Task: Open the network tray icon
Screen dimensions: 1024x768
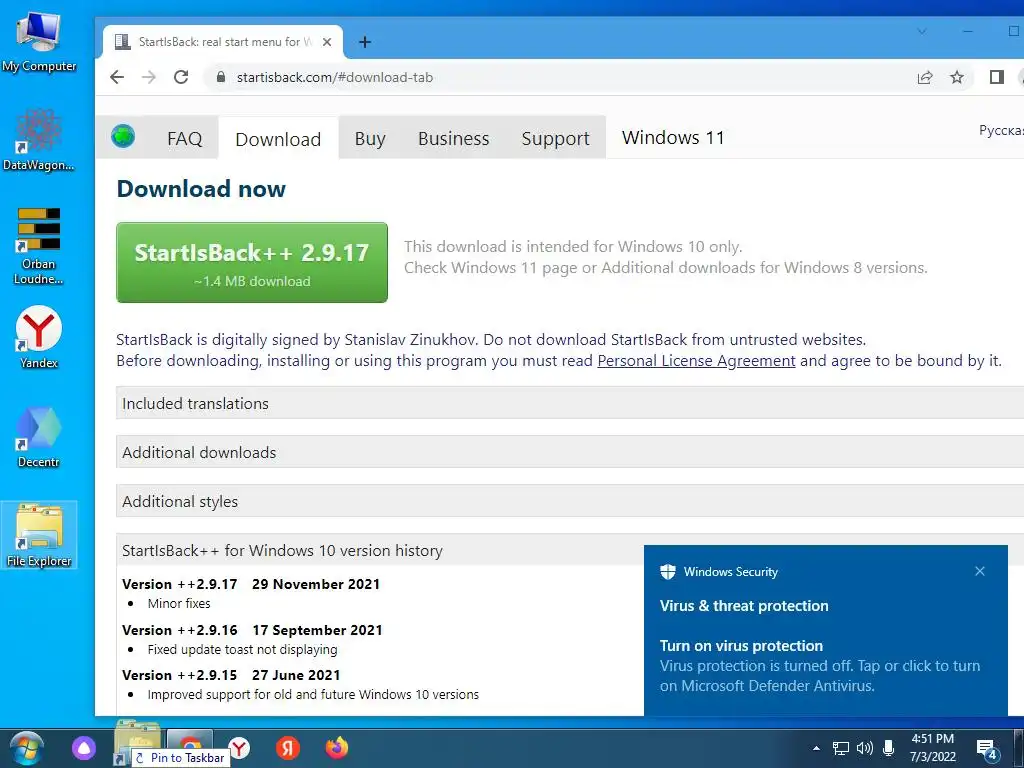Action: click(840, 748)
